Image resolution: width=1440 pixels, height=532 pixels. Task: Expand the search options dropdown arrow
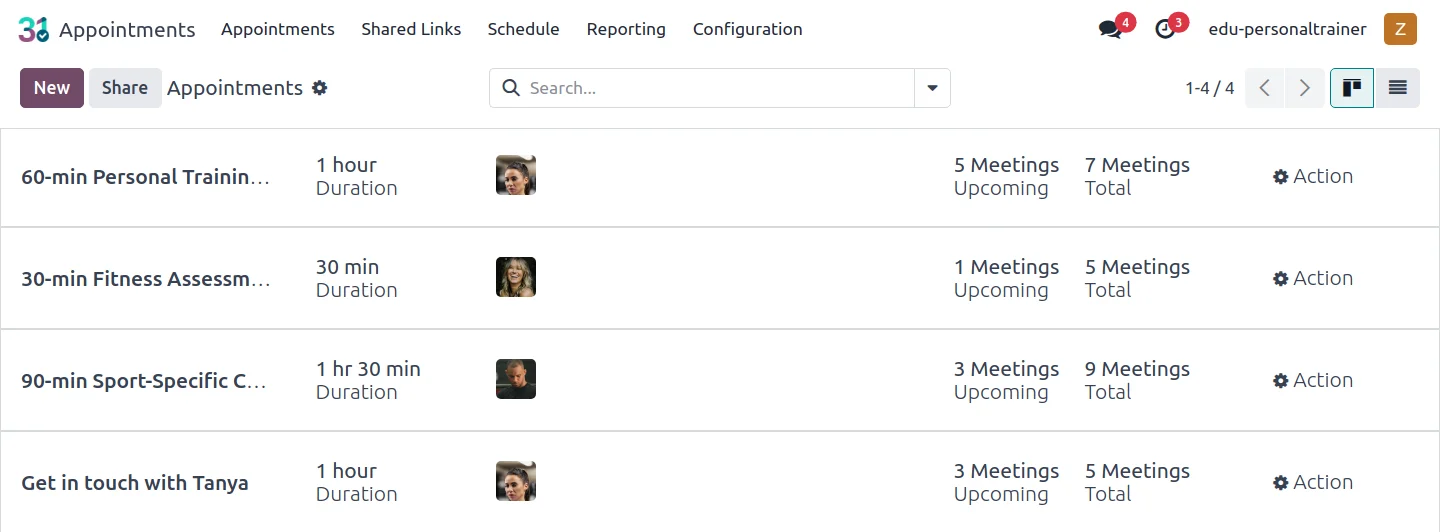point(932,88)
